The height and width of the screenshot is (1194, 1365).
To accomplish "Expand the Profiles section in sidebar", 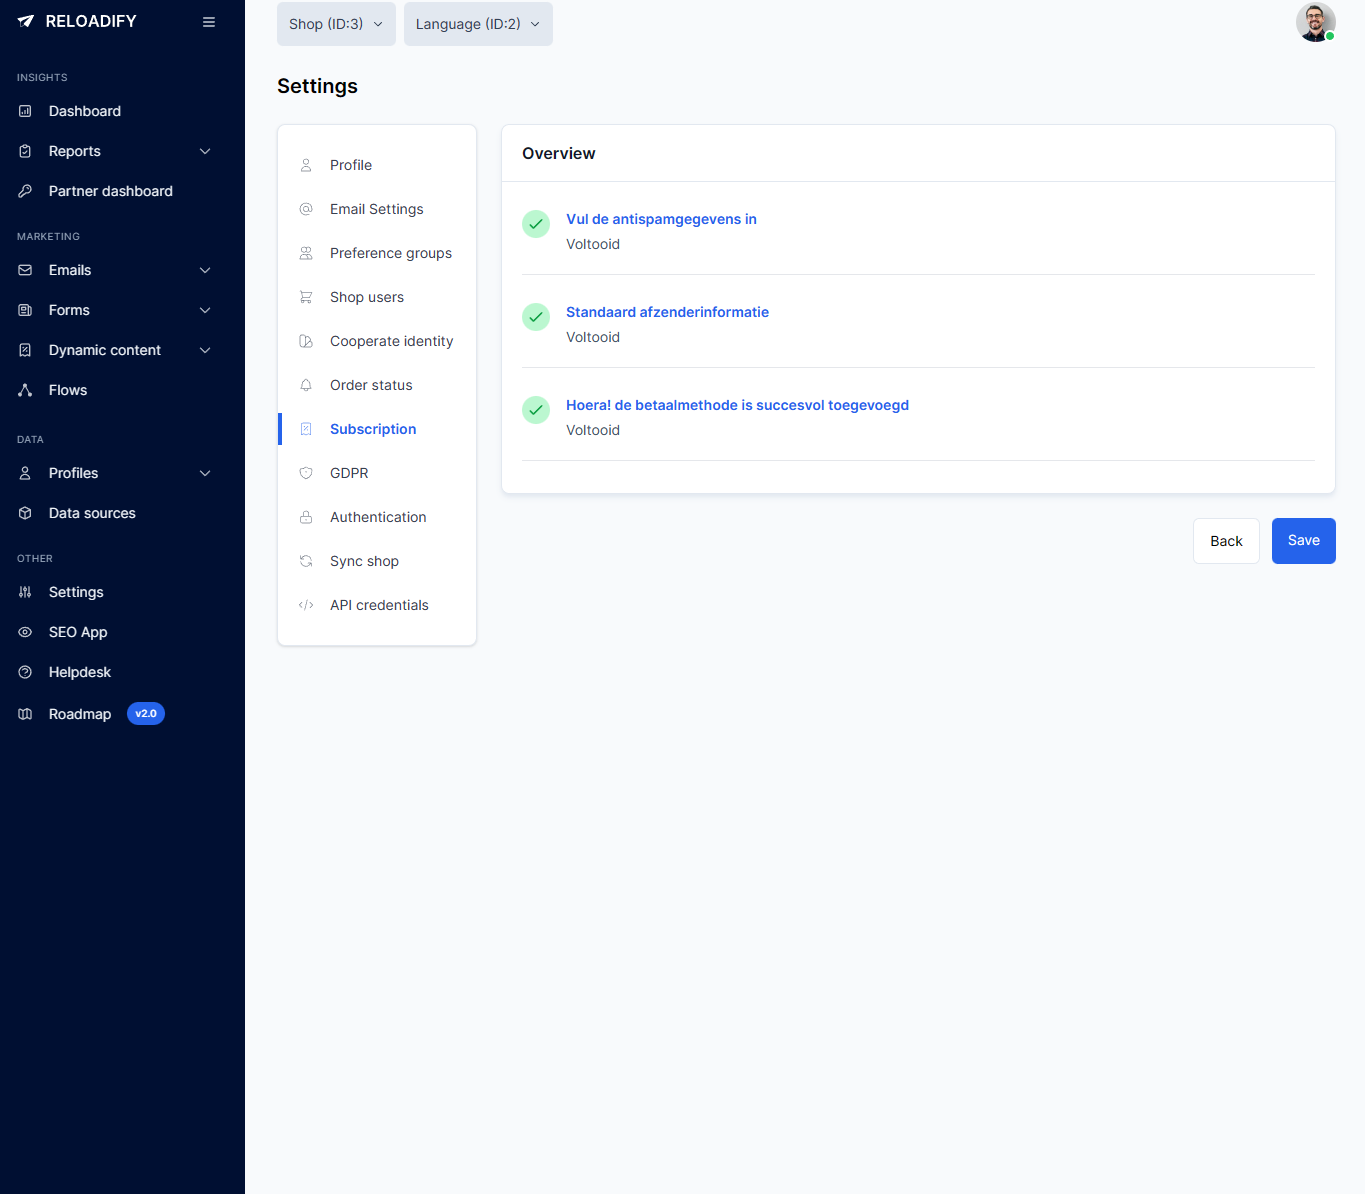I will (205, 473).
